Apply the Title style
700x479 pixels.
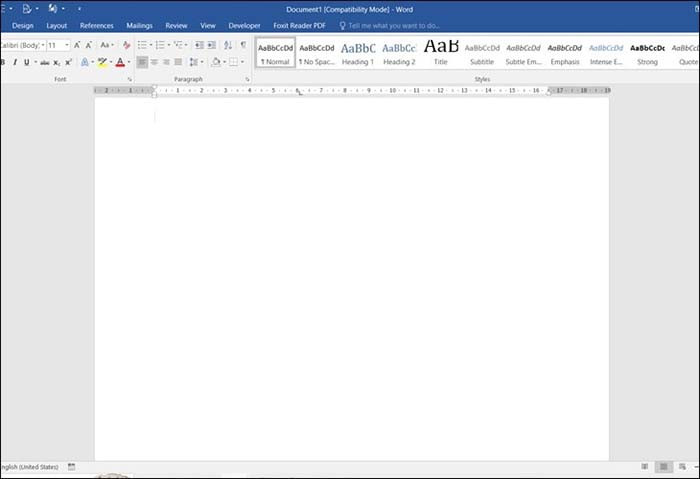pyautogui.click(x=441, y=53)
